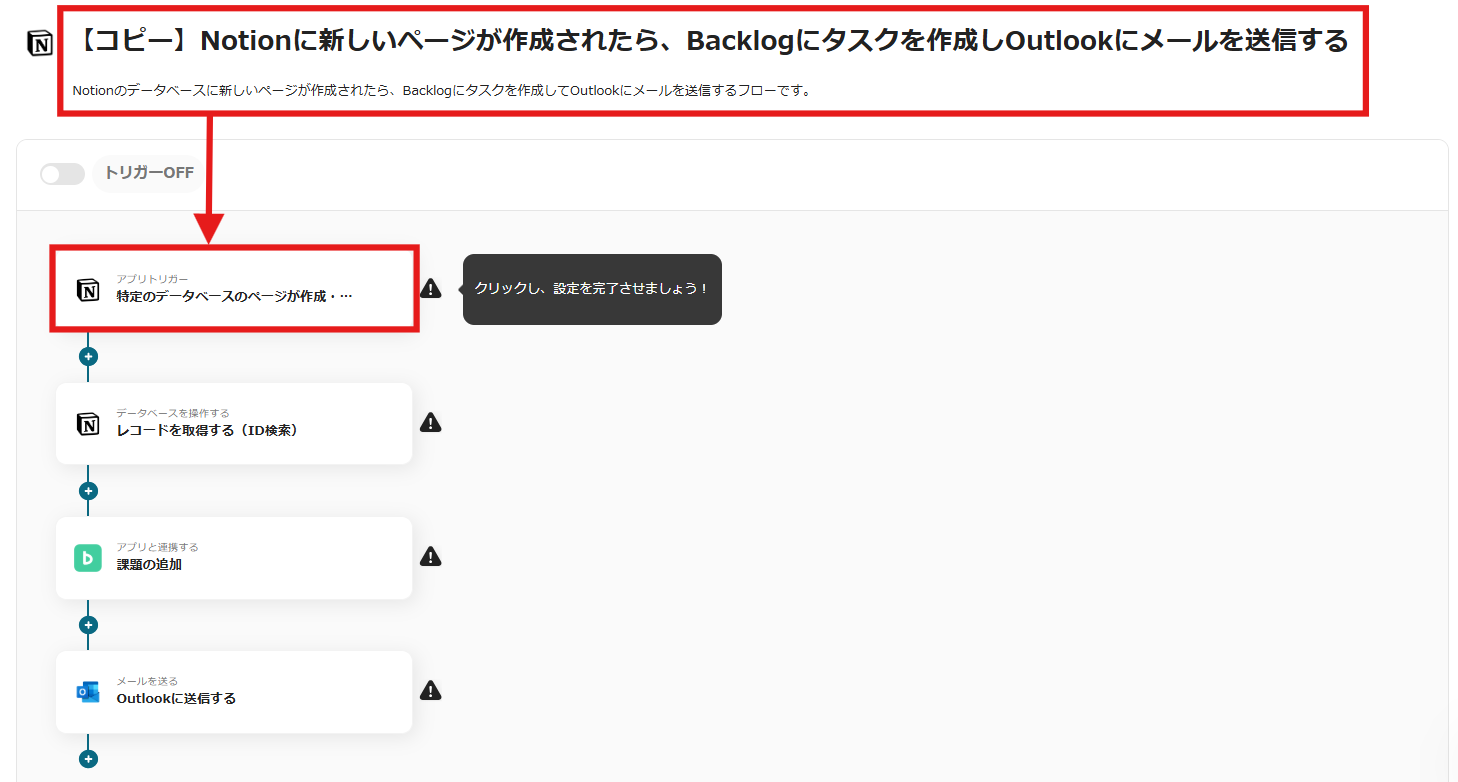Click the メールを送る label
Image resolution: width=1458 pixels, height=782 pixels.
147,681
